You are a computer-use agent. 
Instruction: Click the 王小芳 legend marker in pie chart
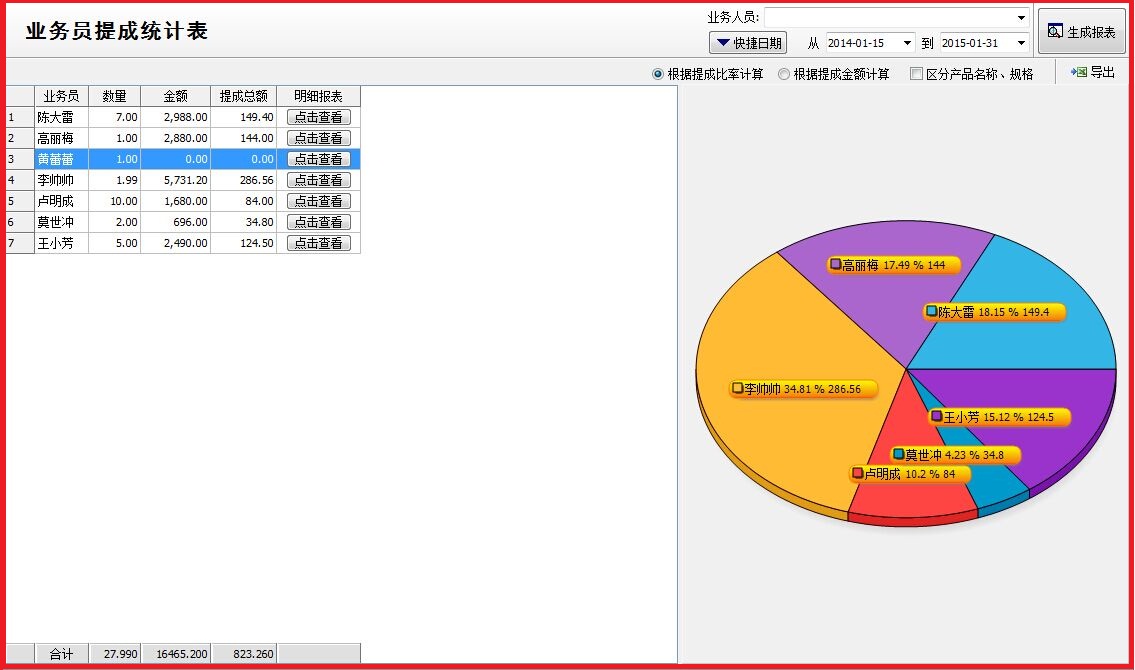[x=936, y=416]
